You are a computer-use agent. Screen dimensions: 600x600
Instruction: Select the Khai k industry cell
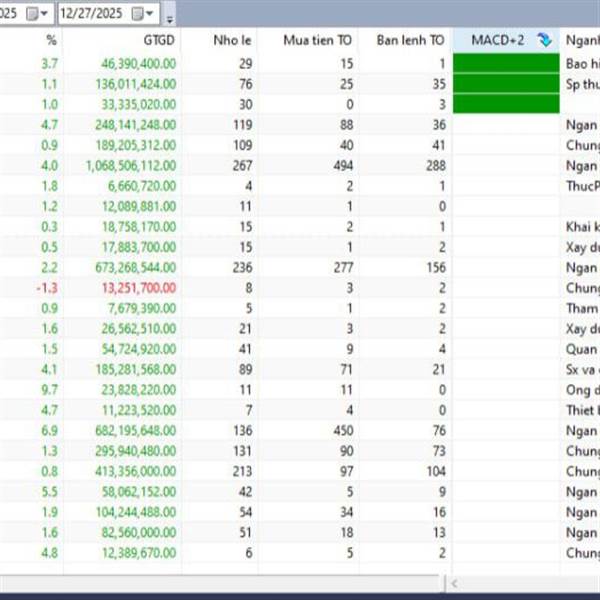(583, 227)
